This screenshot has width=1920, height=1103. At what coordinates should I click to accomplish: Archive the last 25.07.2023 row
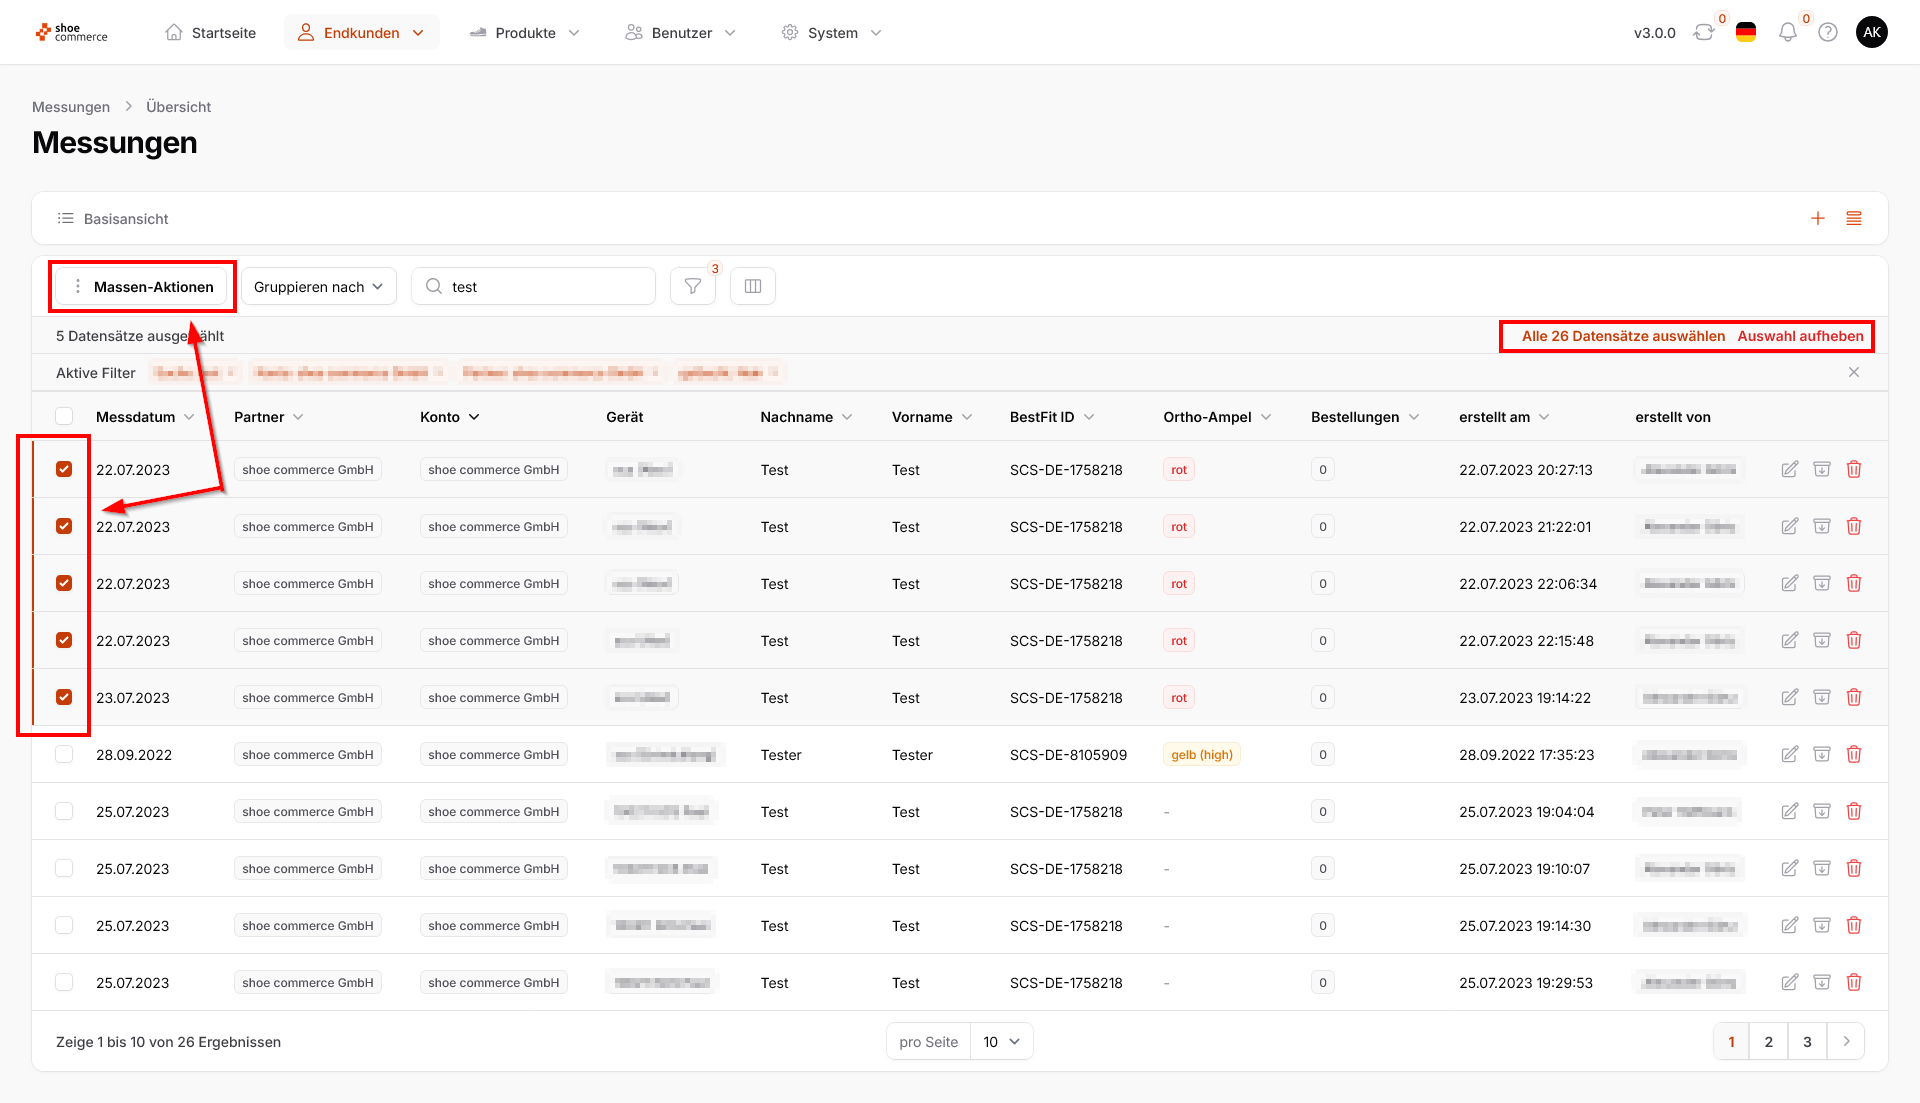1822,983
